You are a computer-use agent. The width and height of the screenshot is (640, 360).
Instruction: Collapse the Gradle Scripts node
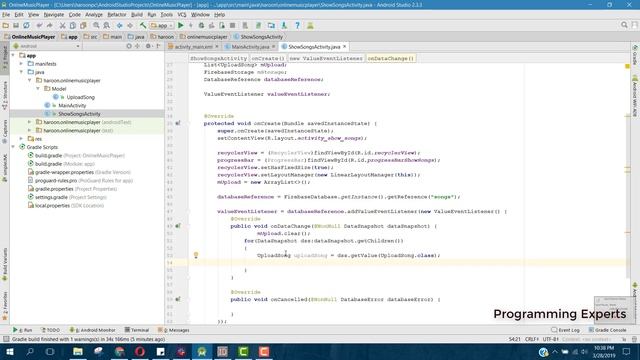click(x=13, y=147)
